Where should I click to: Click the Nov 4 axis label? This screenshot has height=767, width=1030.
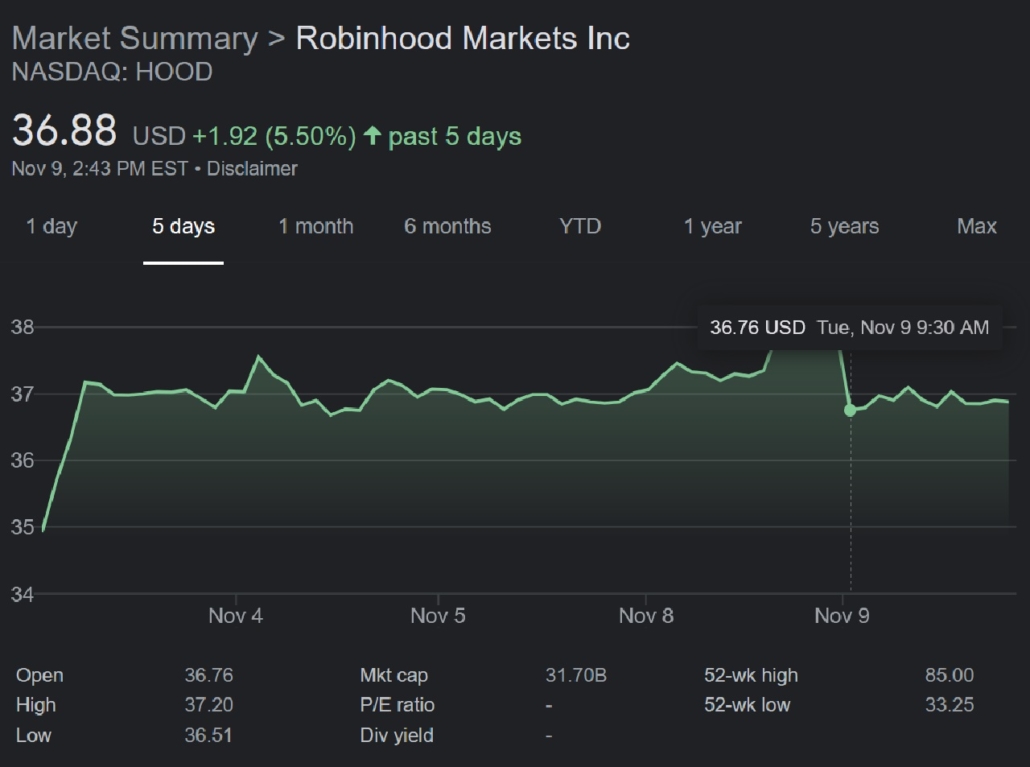[235, 616]
